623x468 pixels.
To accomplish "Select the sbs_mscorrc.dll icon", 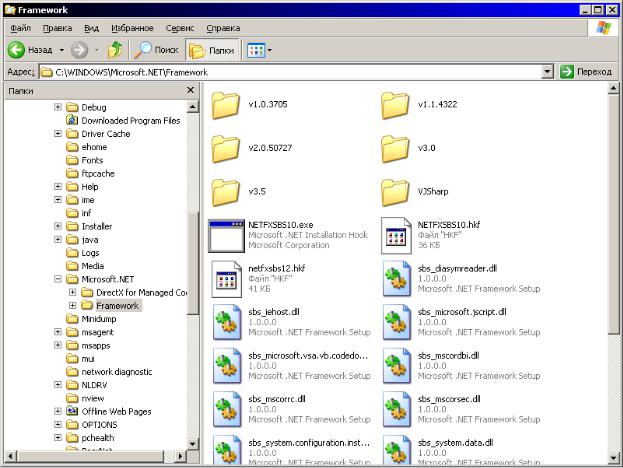I will (x=226, y=410).
